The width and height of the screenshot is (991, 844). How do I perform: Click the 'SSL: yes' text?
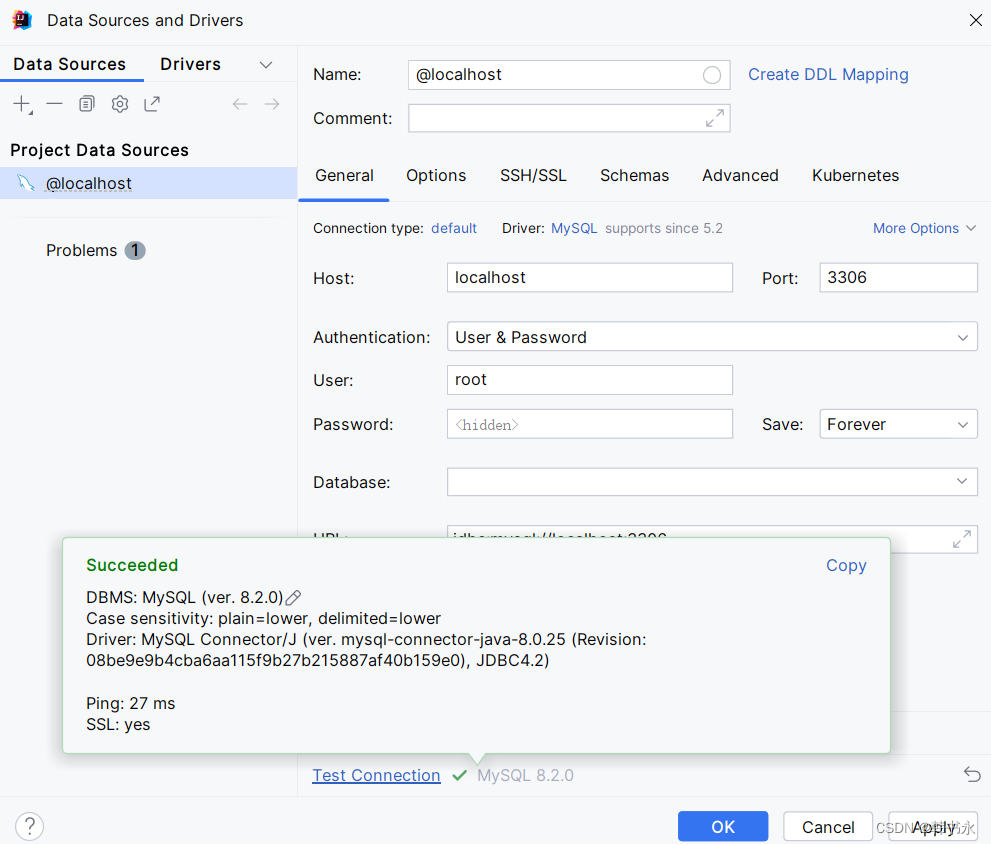(x=118, y=725)
